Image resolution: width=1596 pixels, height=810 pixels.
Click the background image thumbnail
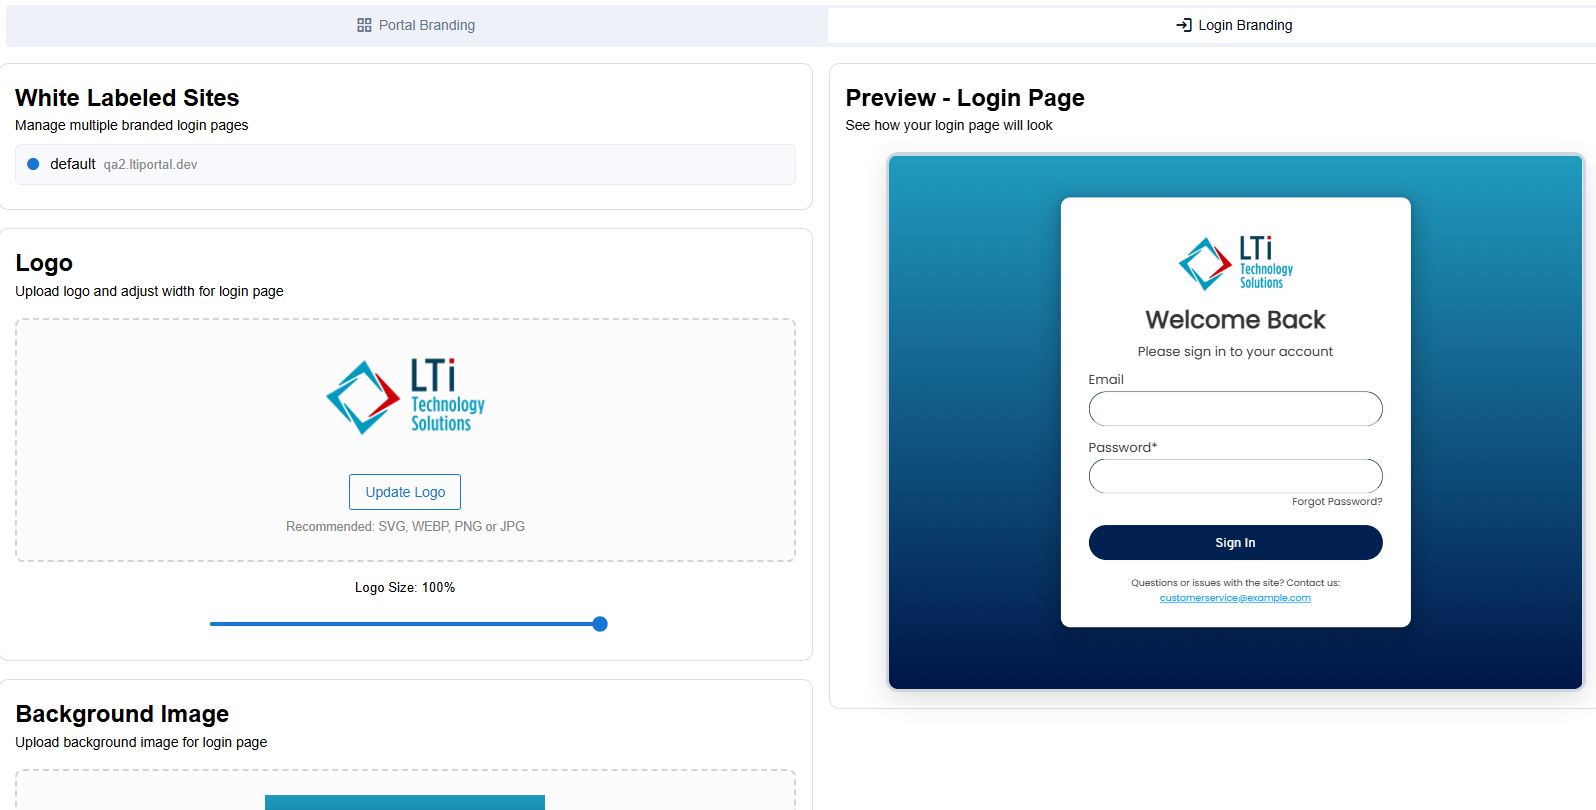pos(405,802)
